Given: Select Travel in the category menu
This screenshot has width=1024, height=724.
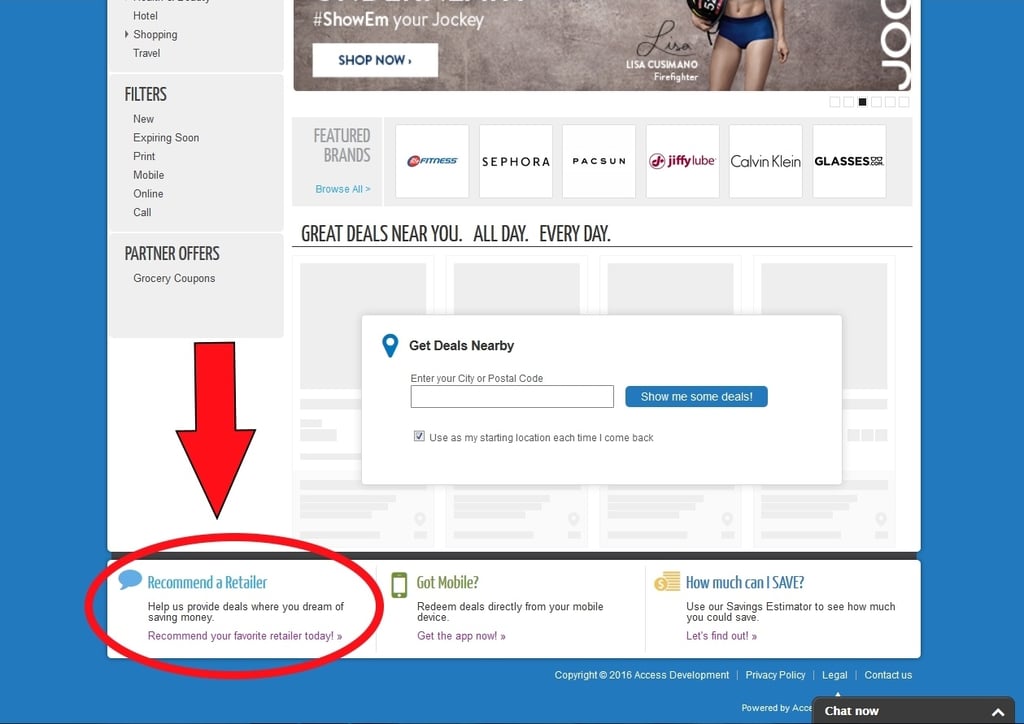Looking at the screenshot, I should 146,53.
